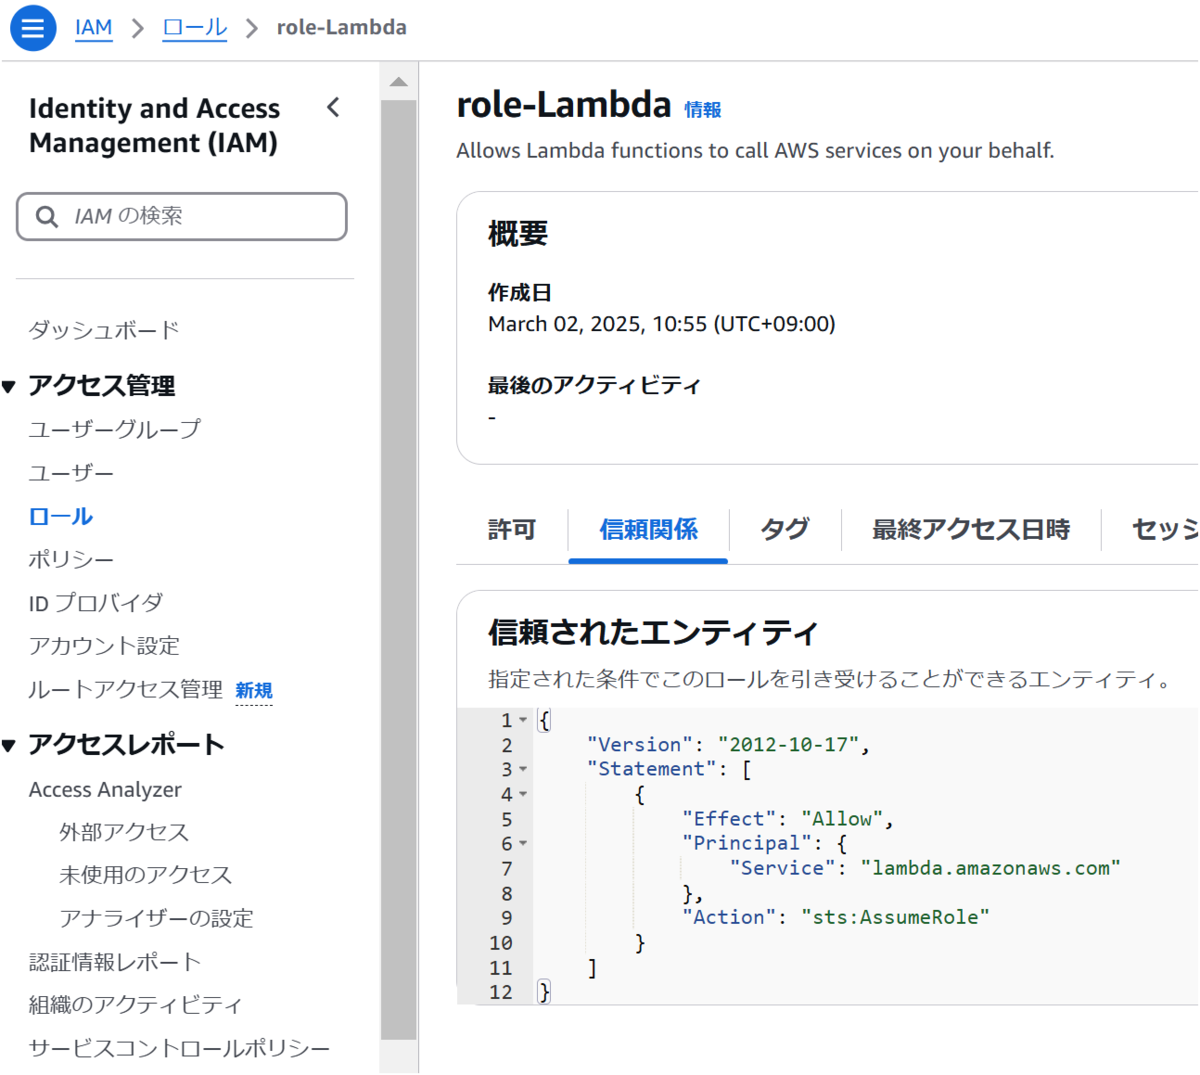
Task: Click the sidebar vertical scrollbar track
Action: pyautogui.click(x=399, y=570)
